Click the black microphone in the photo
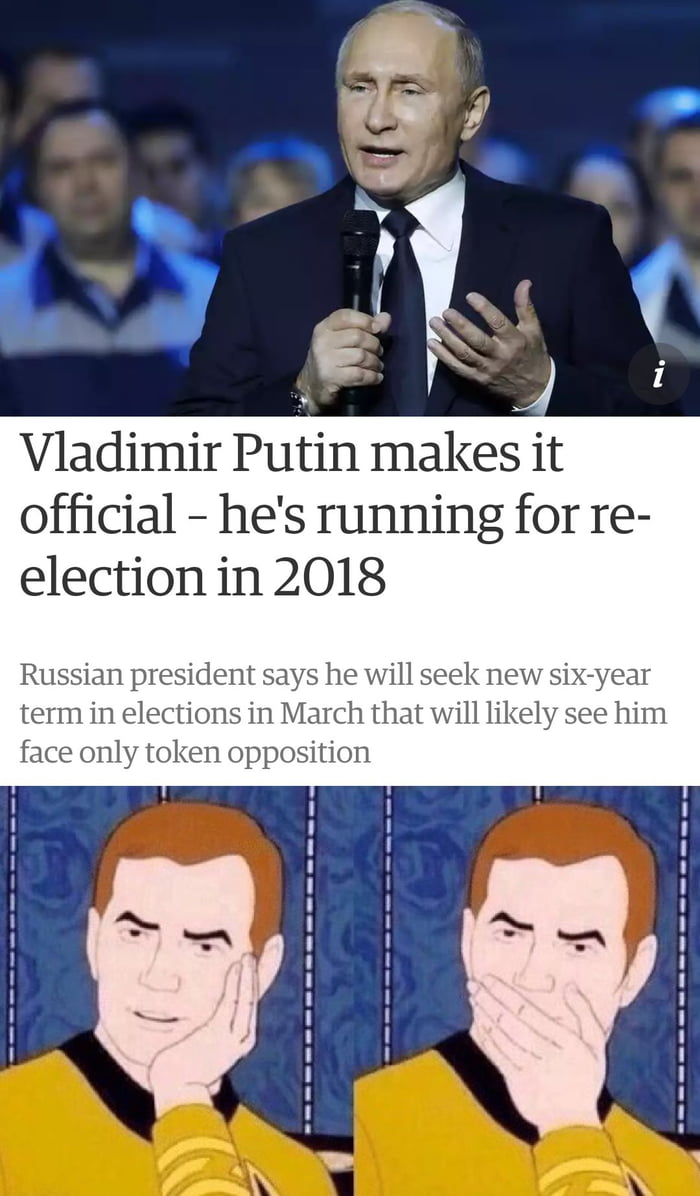Image resolution: width=700 pixels, height=1196 pixels. (359, 305)
